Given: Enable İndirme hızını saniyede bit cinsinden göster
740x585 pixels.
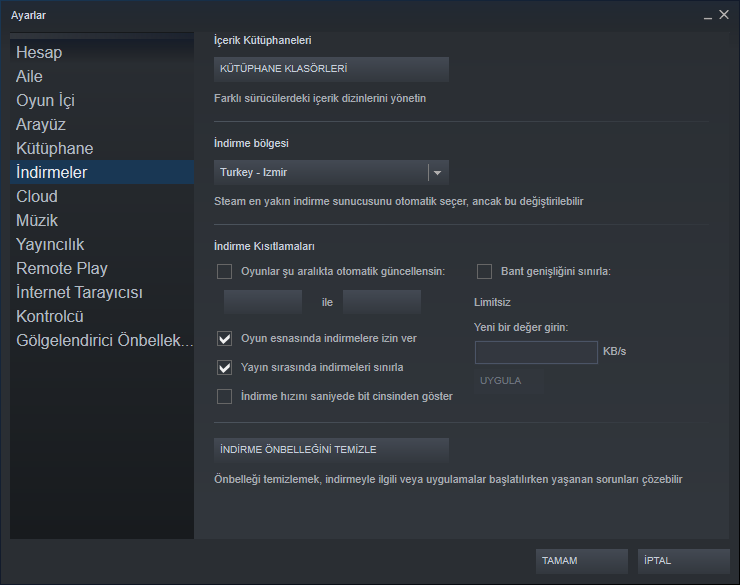Looking at the screenshot, I should coord(224,396).
